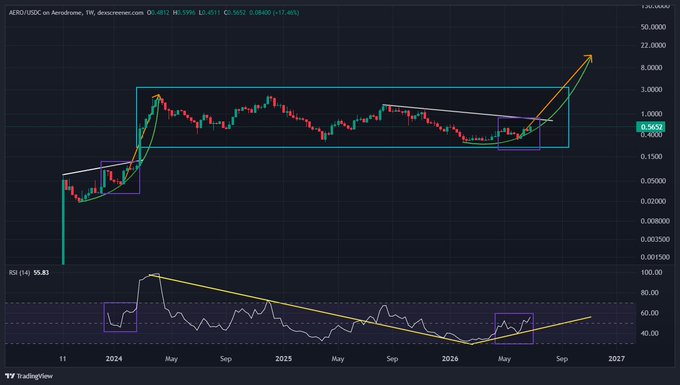Click the TradingView logo
The image size is (680, 385).
click(29, 376)
